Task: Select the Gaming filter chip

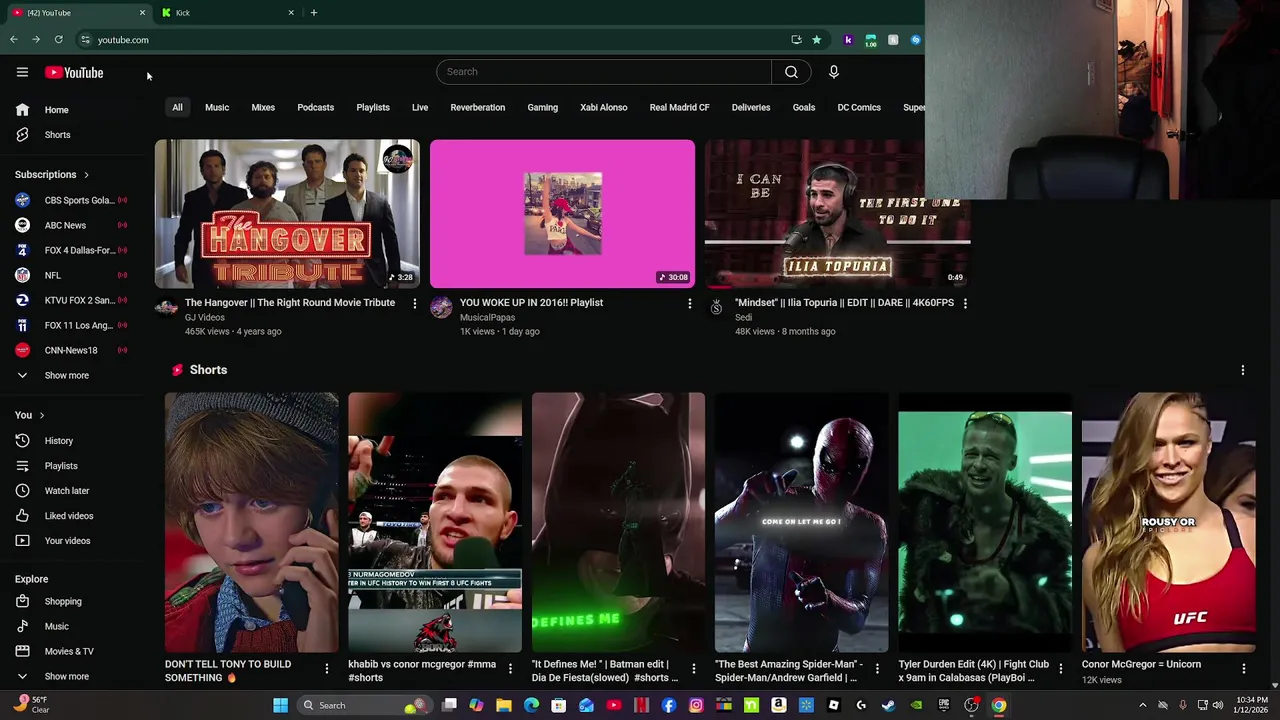Action: pyautogui.click(x=543, y=108)
